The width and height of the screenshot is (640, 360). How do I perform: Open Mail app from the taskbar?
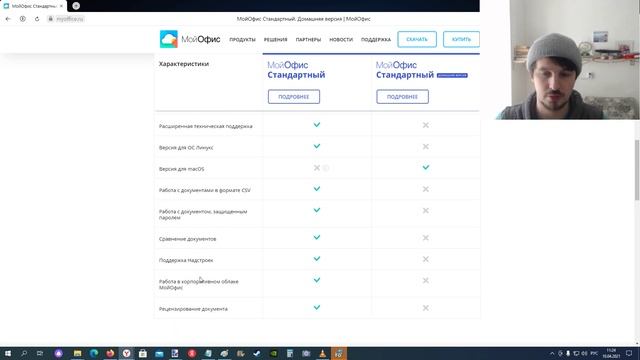[x=159, y=353]
